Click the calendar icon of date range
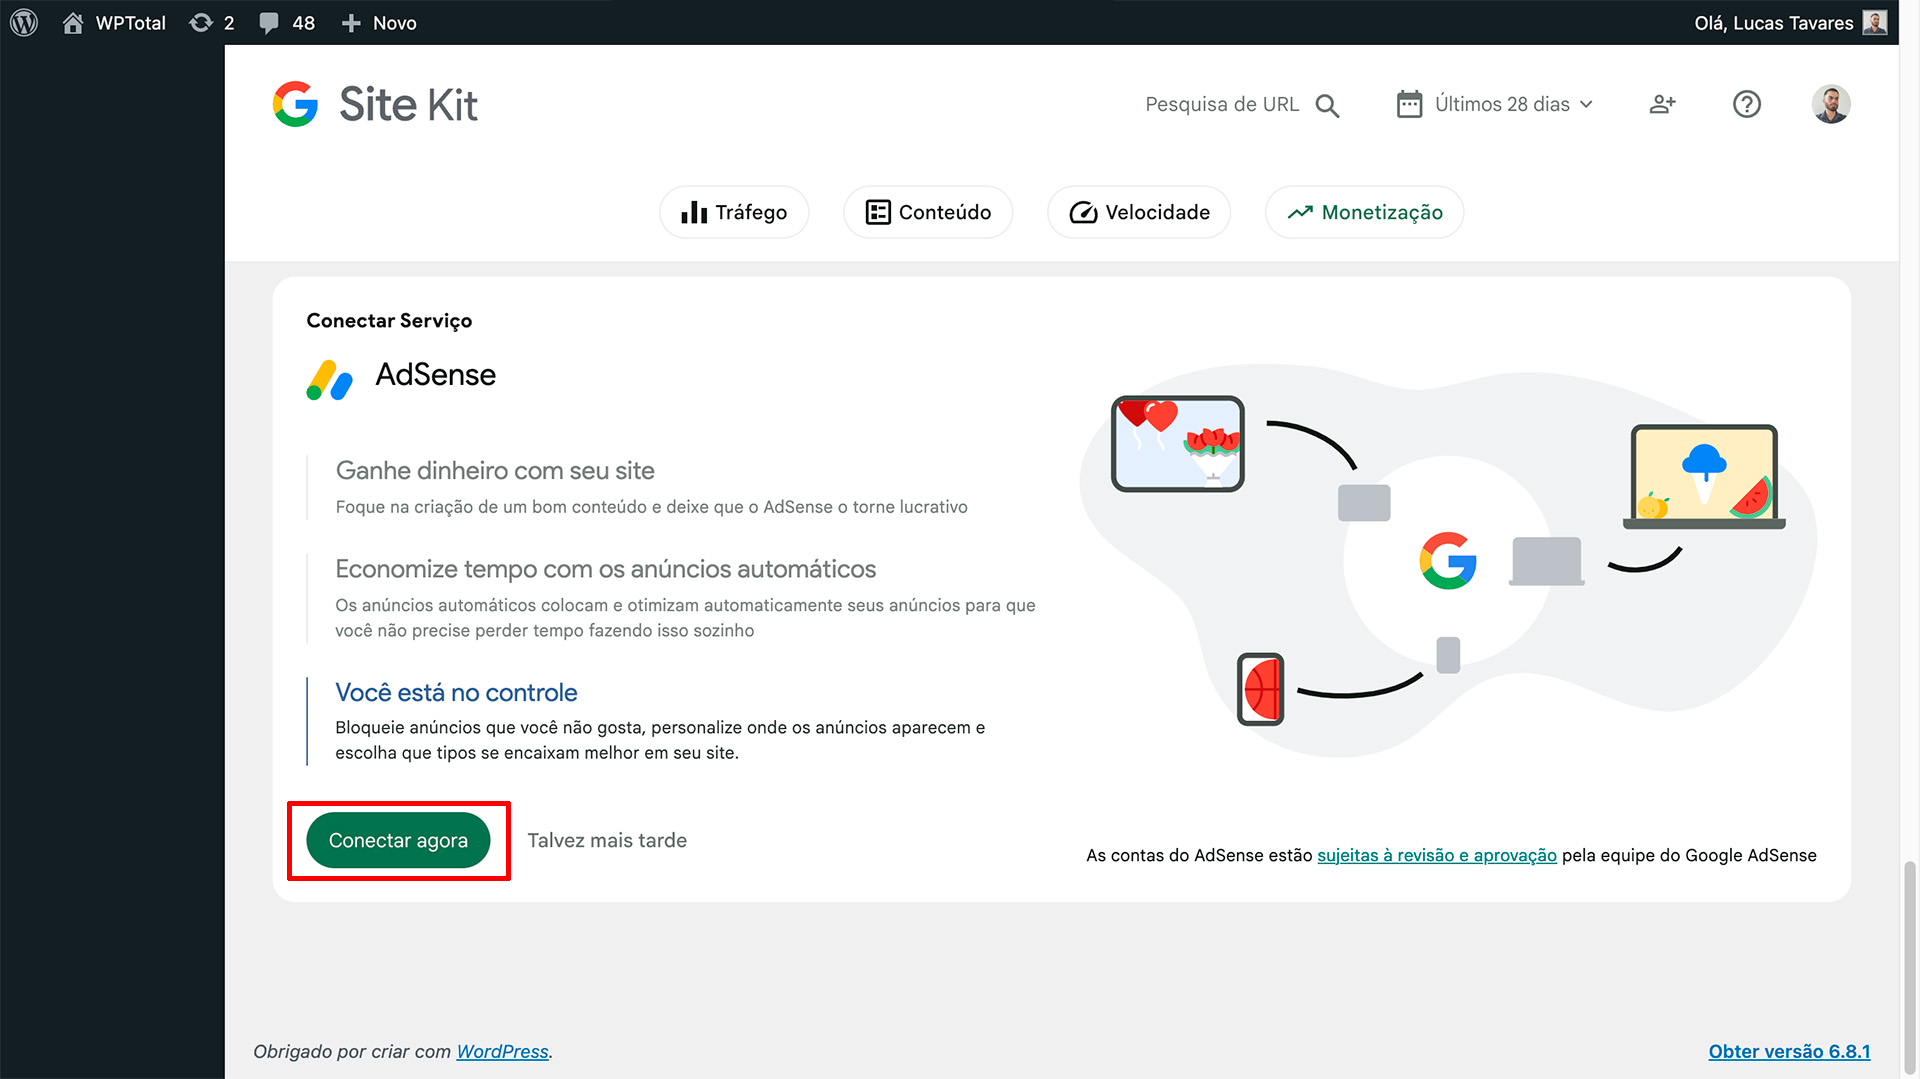Image resolution: width=1920 pixels, height=1079 pixels. tap(1409, 104)
